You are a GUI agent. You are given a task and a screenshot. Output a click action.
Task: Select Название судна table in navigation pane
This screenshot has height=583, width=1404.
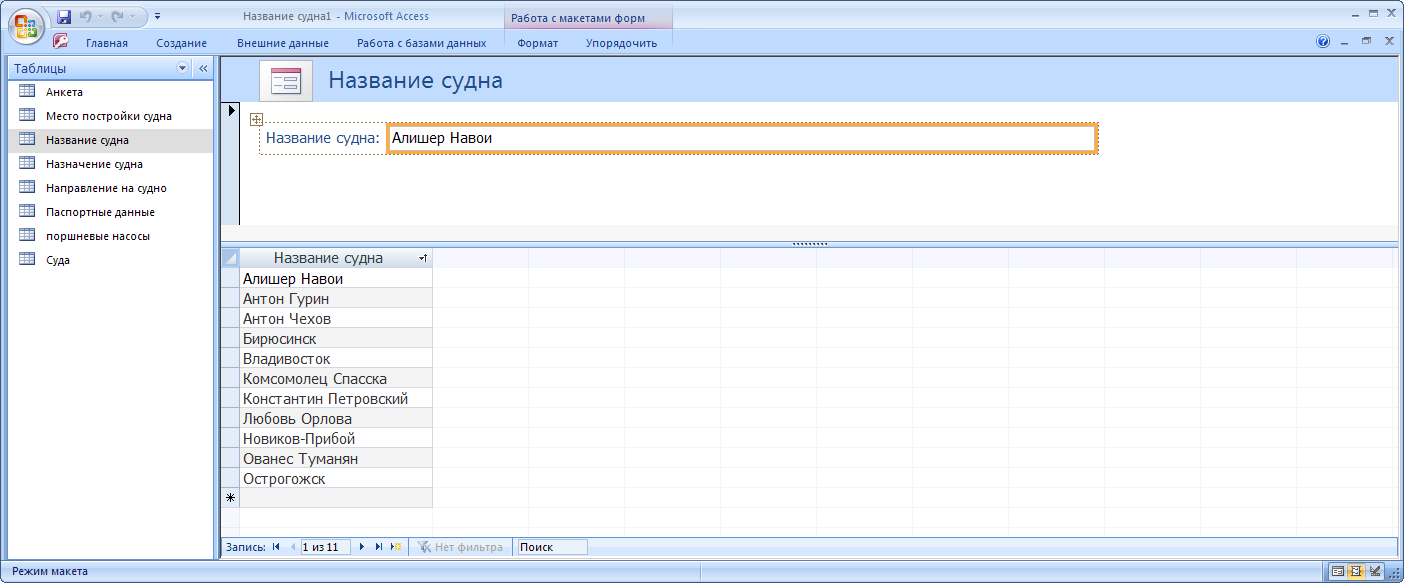111,140
